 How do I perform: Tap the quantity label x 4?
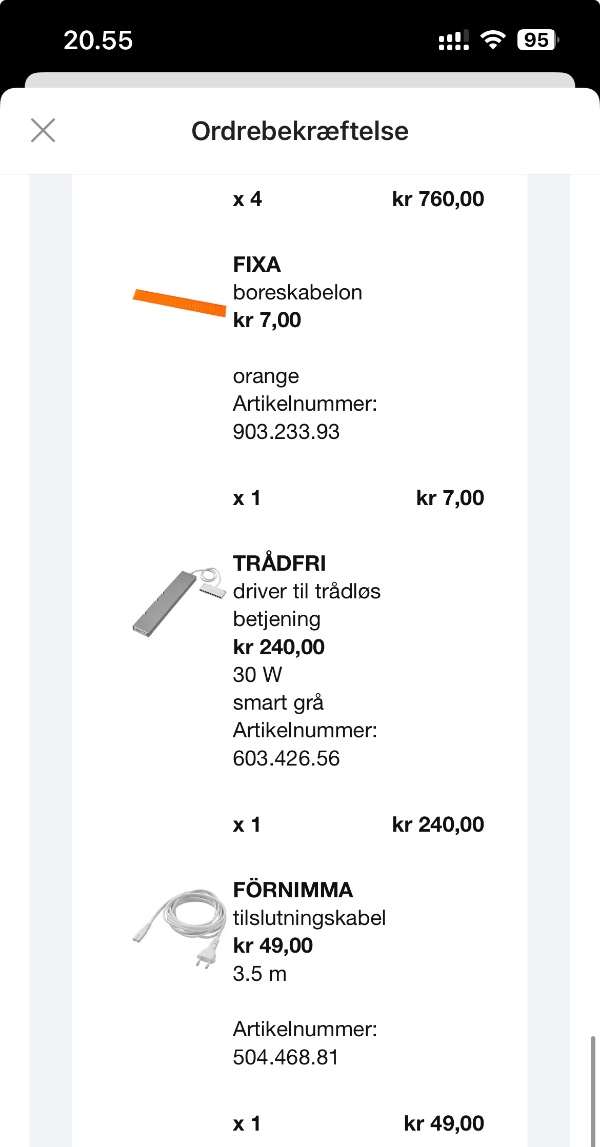246,199
